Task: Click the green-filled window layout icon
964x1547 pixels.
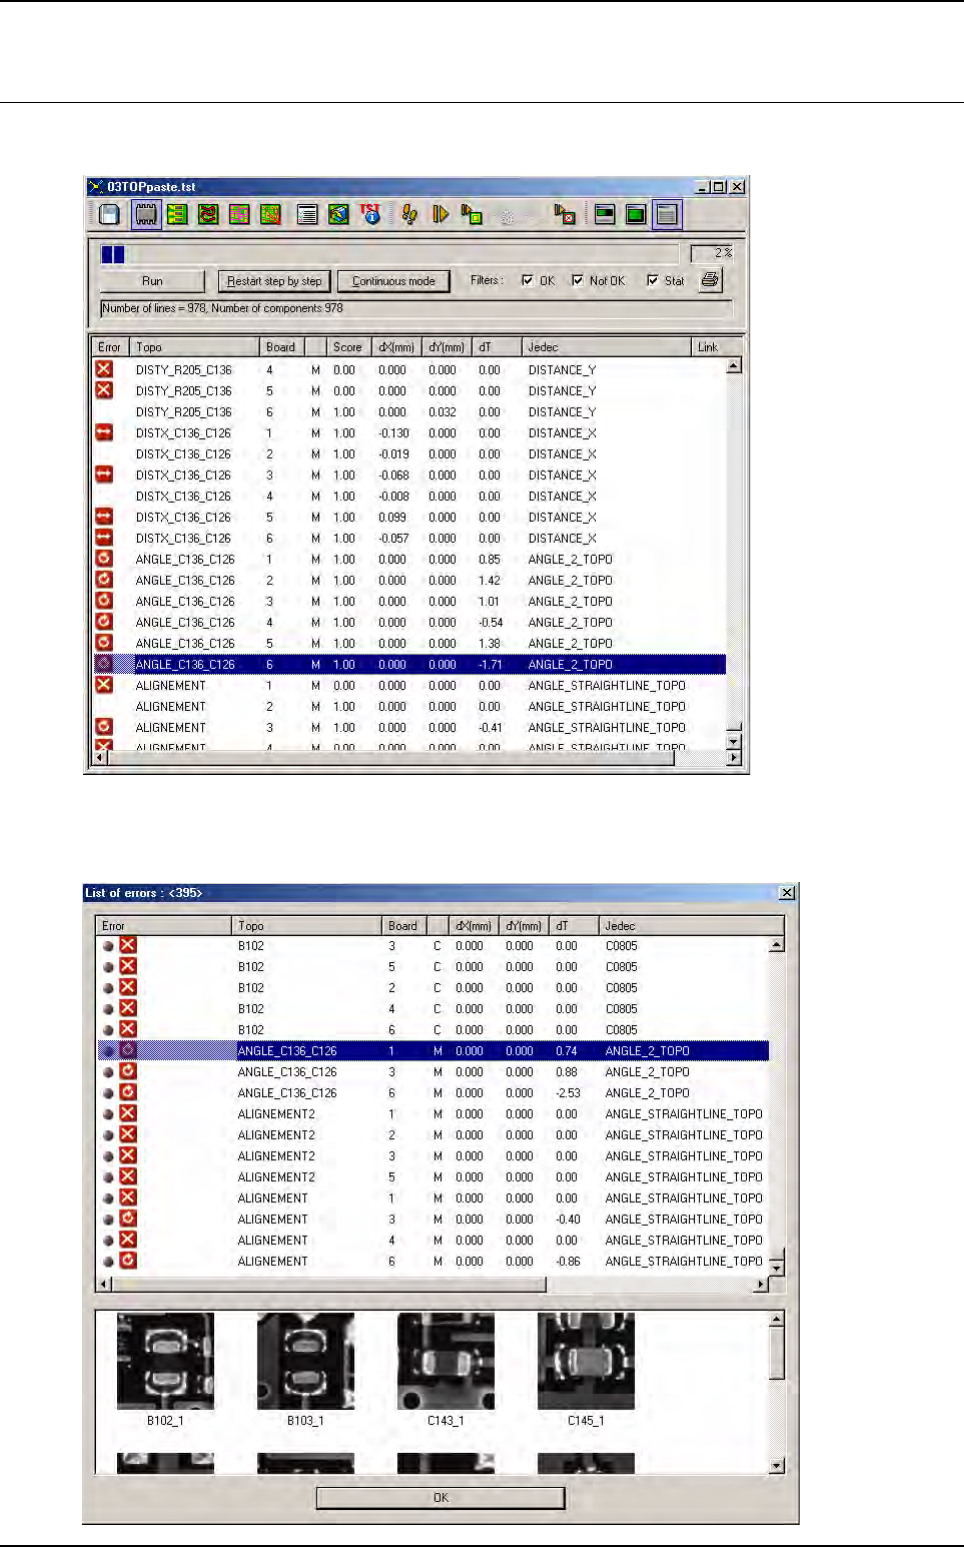Action: pyautogui.click(x=636, y=214)
